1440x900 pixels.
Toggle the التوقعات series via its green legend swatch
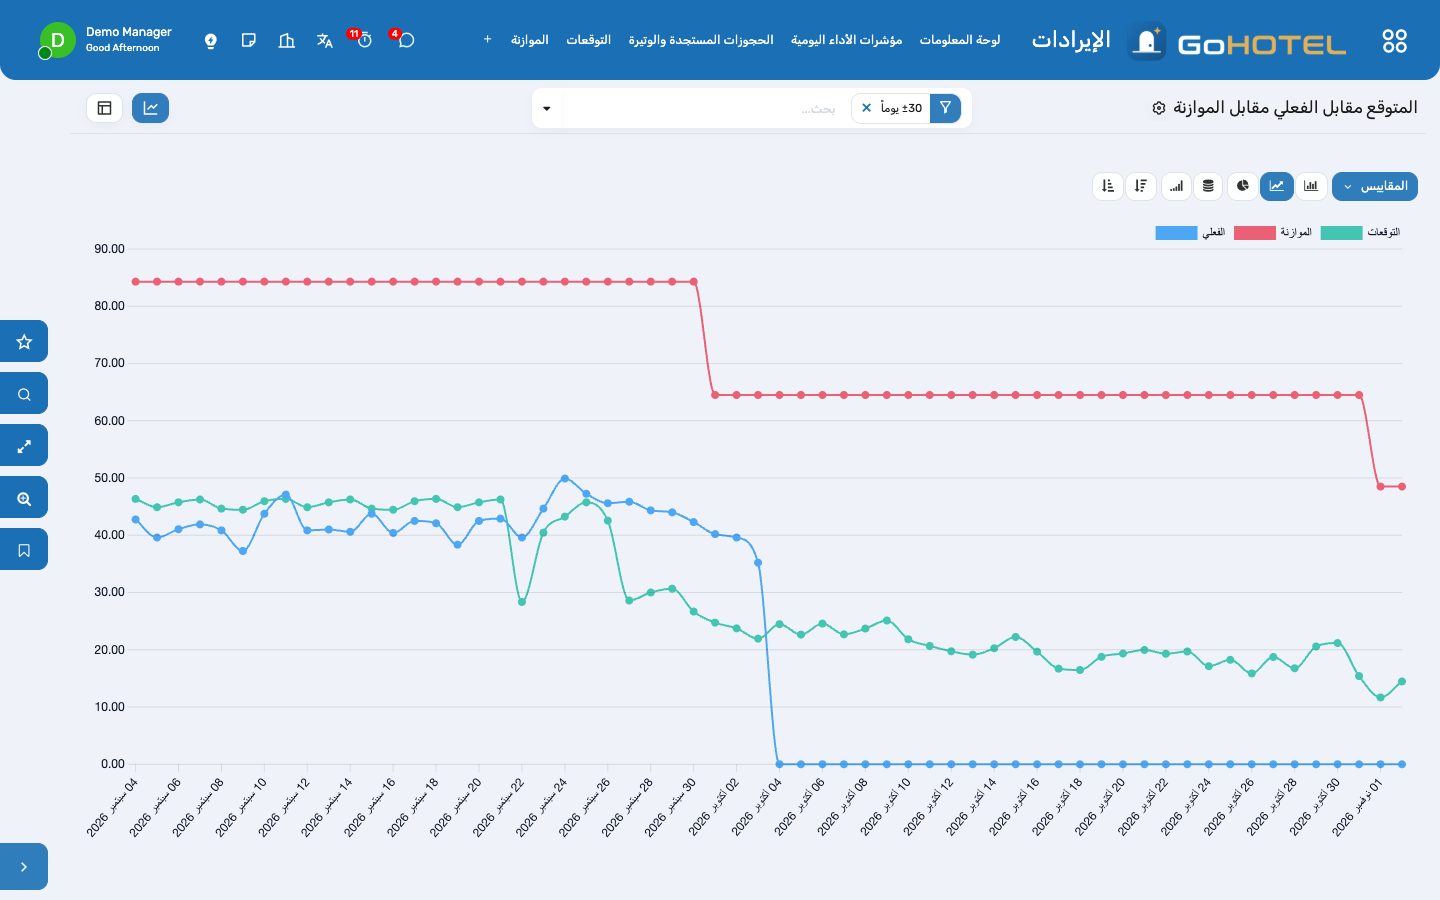1341,233
